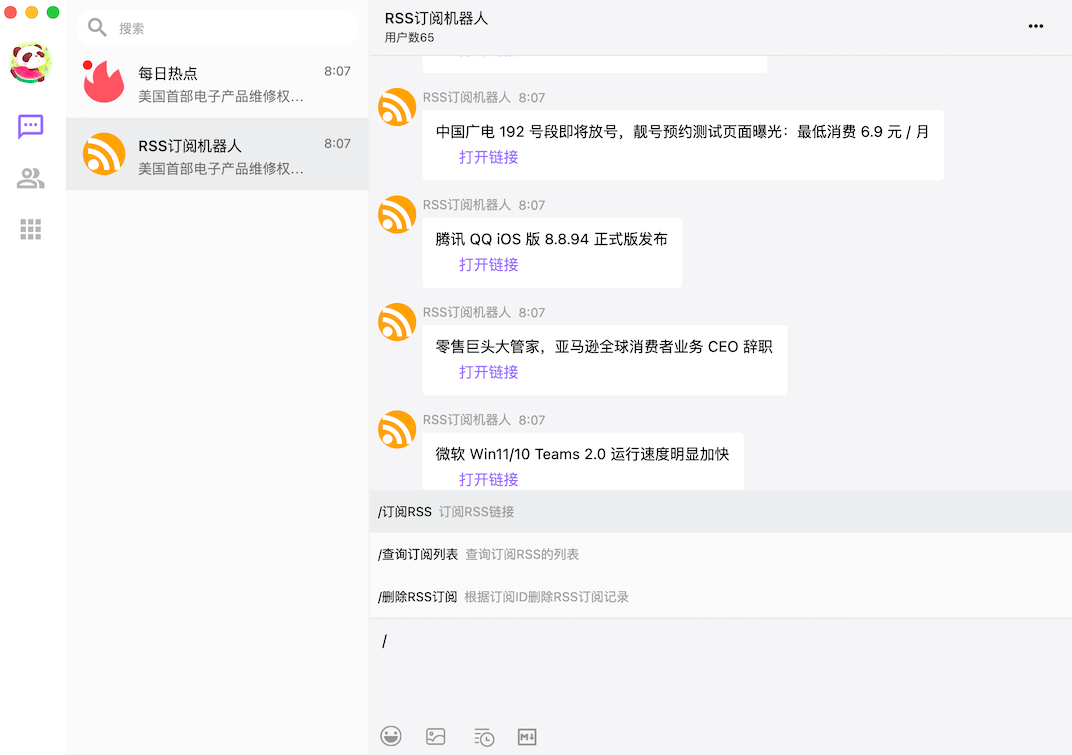Click the green fullscreen window button
This screenshot has width=1072, height=755.
pyautogui.click(x=53, y=12)
